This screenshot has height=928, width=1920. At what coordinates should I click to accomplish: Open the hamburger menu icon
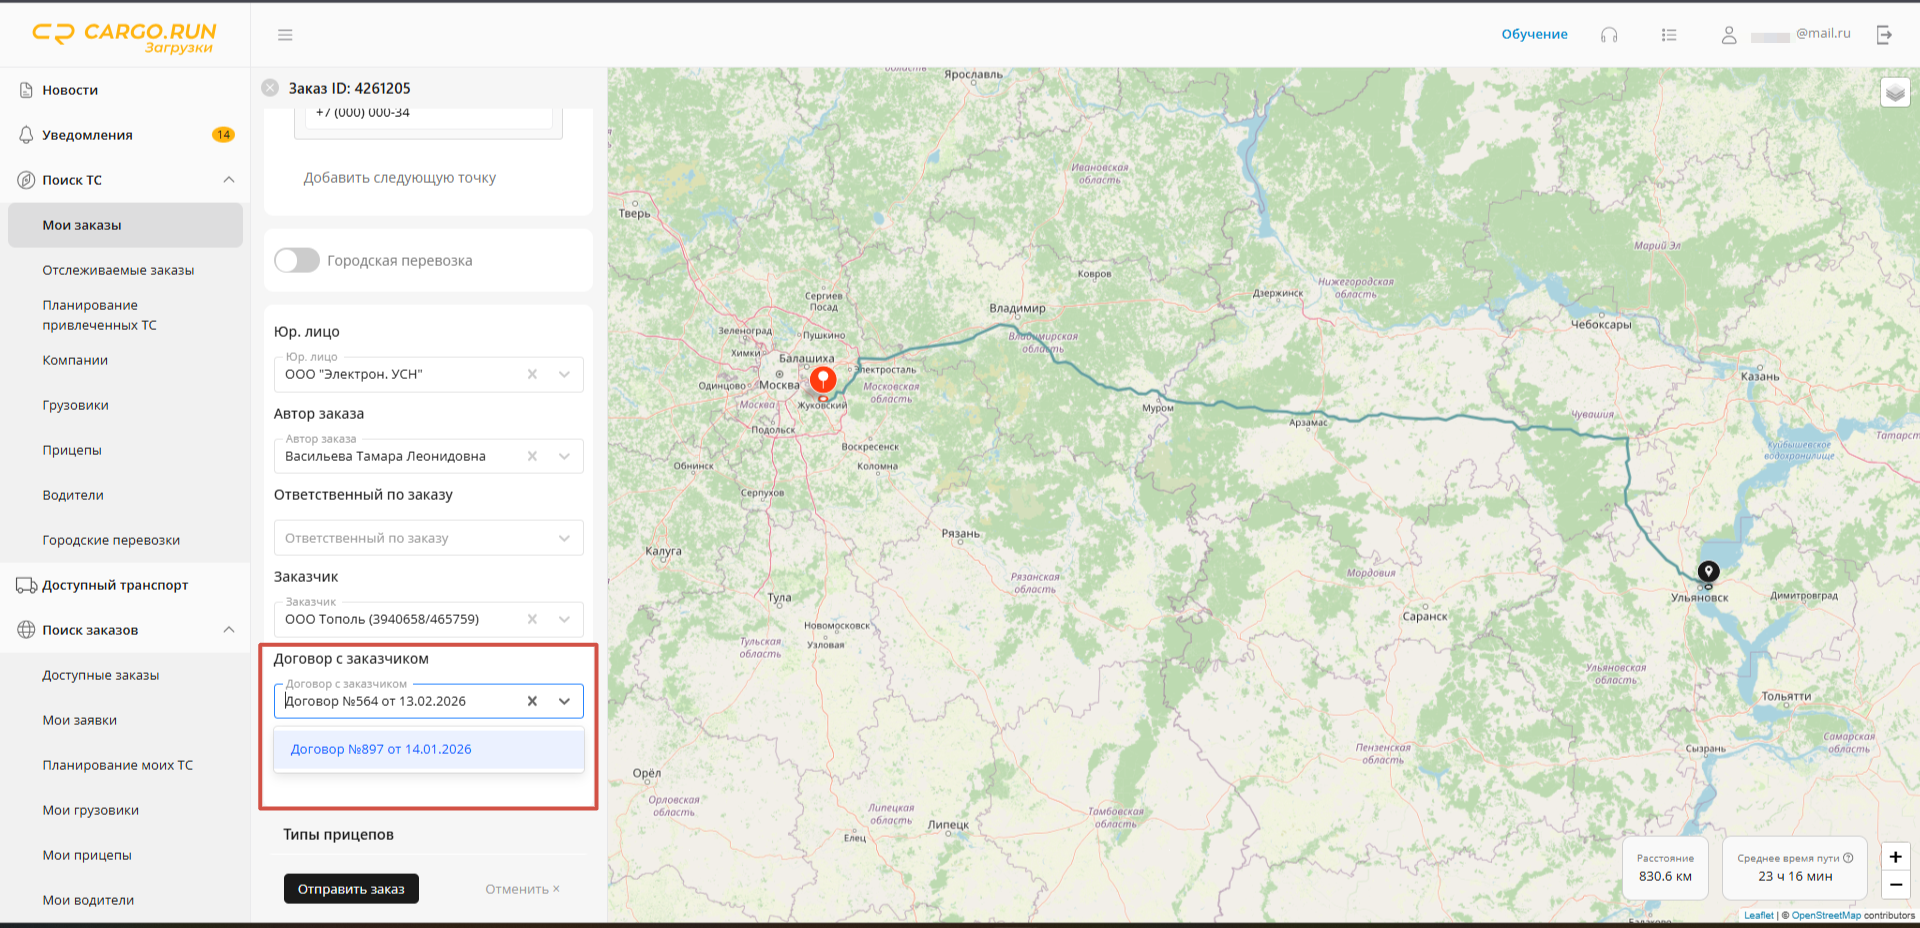click(x=285, y=35)
